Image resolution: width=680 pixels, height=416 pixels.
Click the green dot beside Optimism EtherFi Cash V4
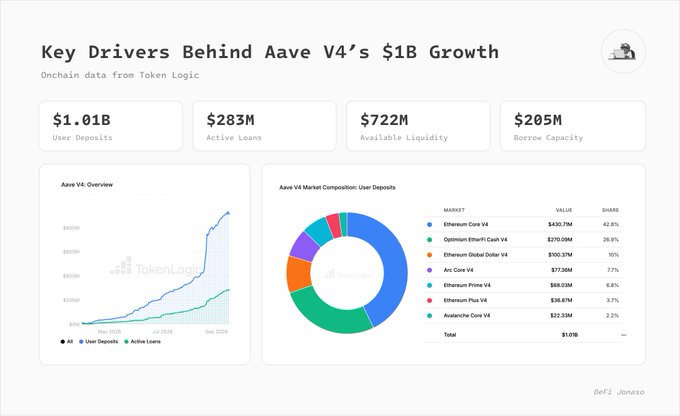tap(429, 240)
